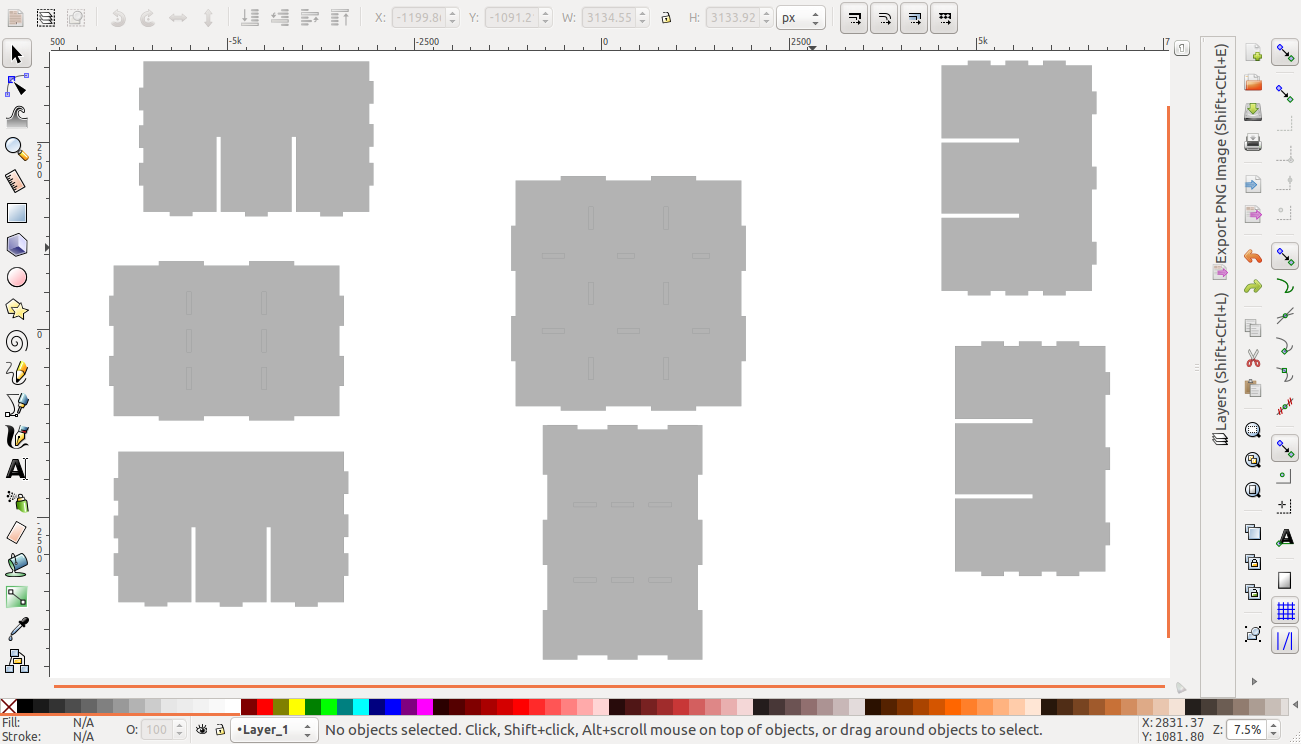Screen dimensions: 1301x744
Task: Open the Export PNG Image panel tab
Action: pyautogui.click(x=1220, y=161)
